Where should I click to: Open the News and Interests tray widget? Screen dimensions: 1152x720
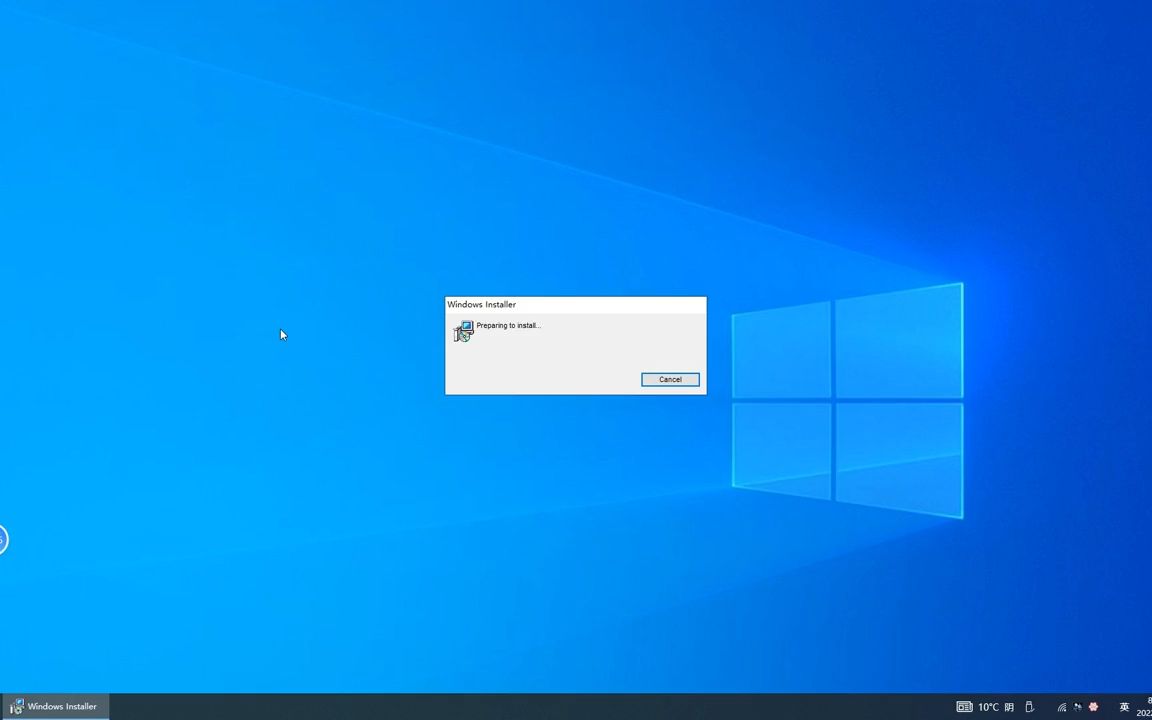(964, 706)
